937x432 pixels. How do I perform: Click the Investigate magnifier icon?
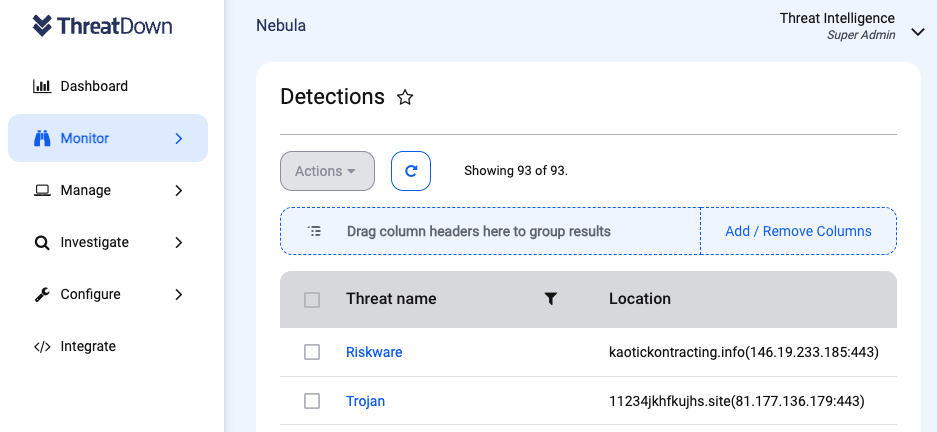(42, 242)
